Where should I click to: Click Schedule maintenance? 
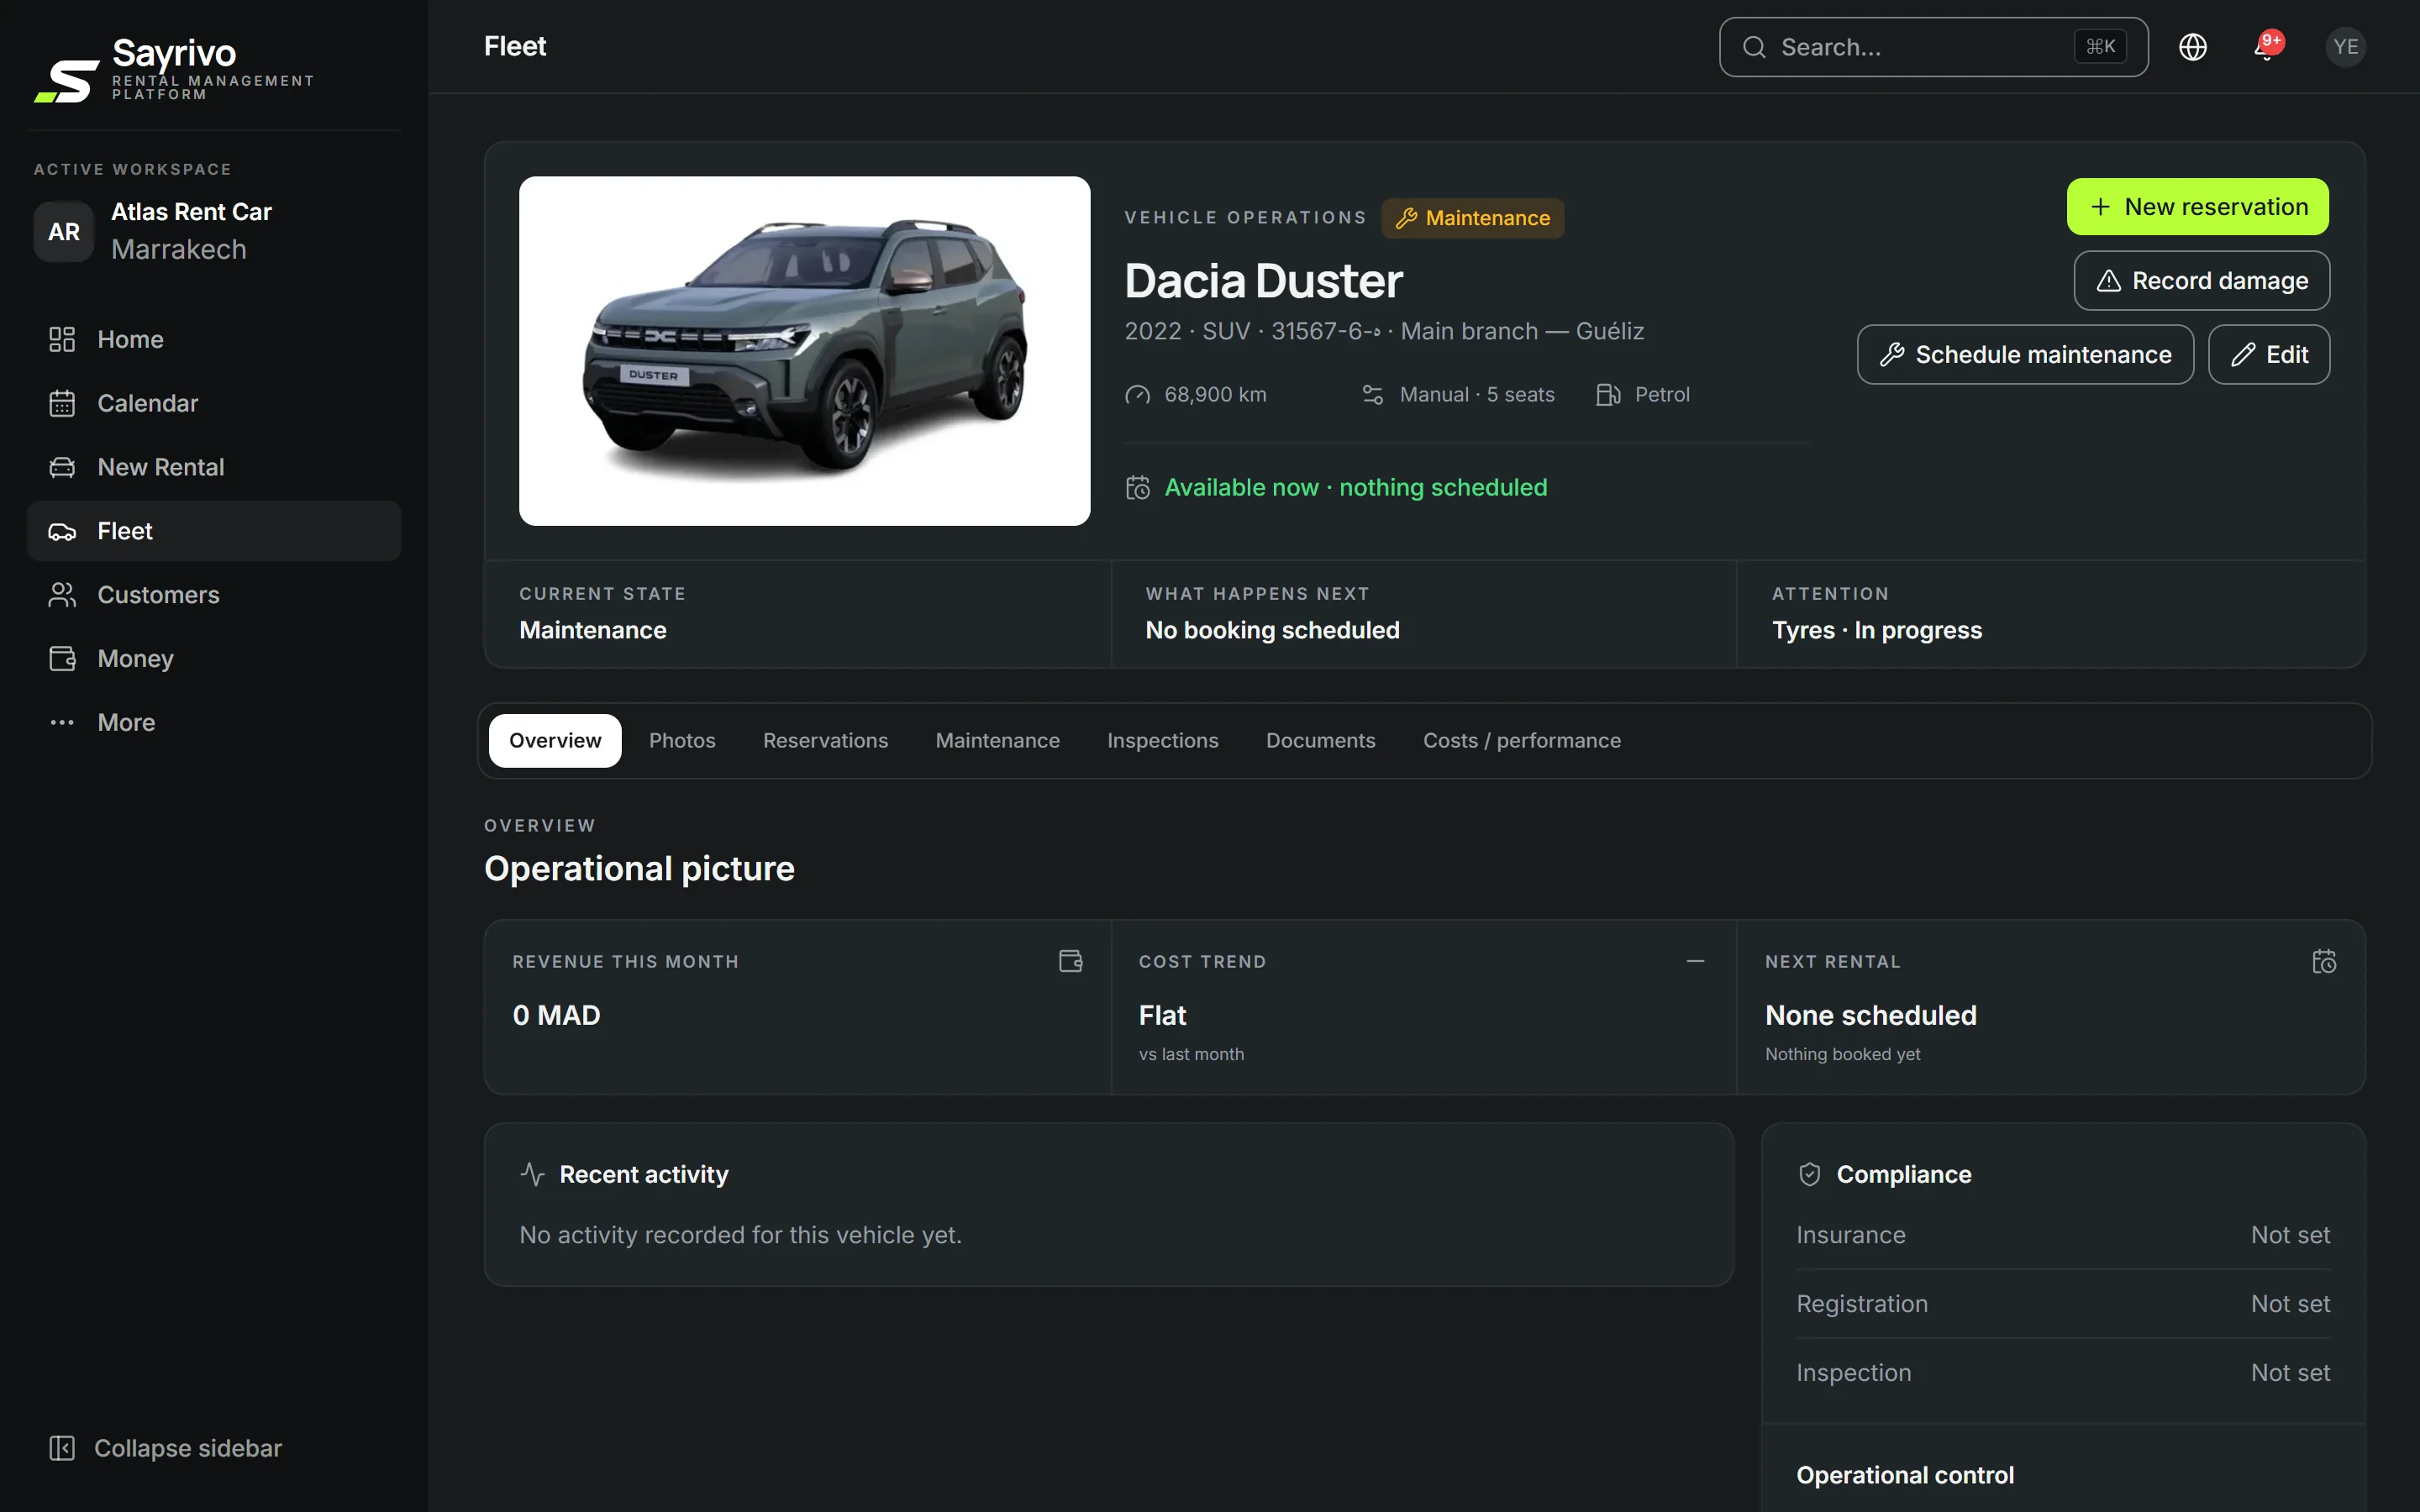point(2025,355)
